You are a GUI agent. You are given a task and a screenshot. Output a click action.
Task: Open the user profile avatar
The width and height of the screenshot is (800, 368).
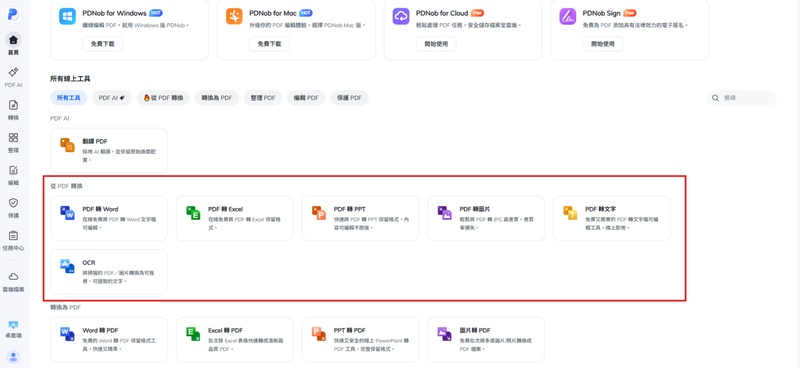click(13, 357)
